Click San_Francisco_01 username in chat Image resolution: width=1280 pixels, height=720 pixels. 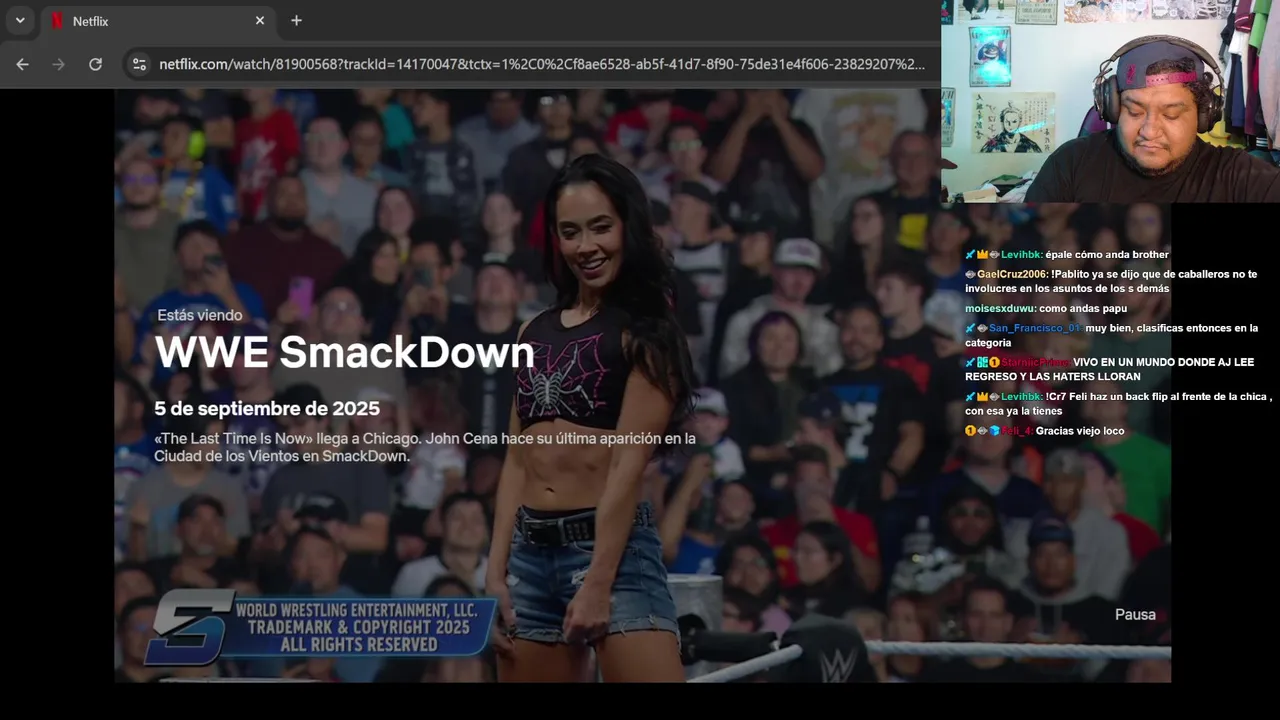(1035, 328)
